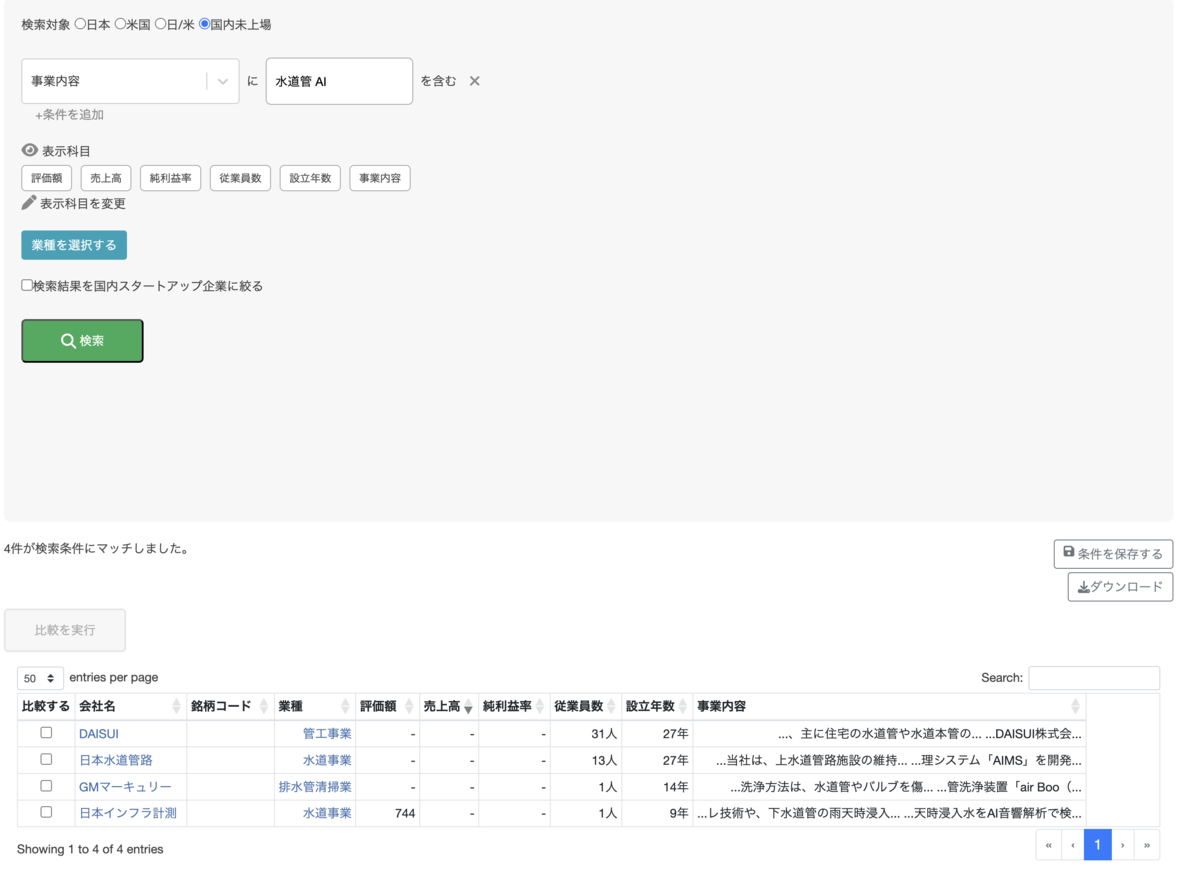1200x880 pixels.
Task: Select the 国内未上場 radio button
Action: pos(205,24)
